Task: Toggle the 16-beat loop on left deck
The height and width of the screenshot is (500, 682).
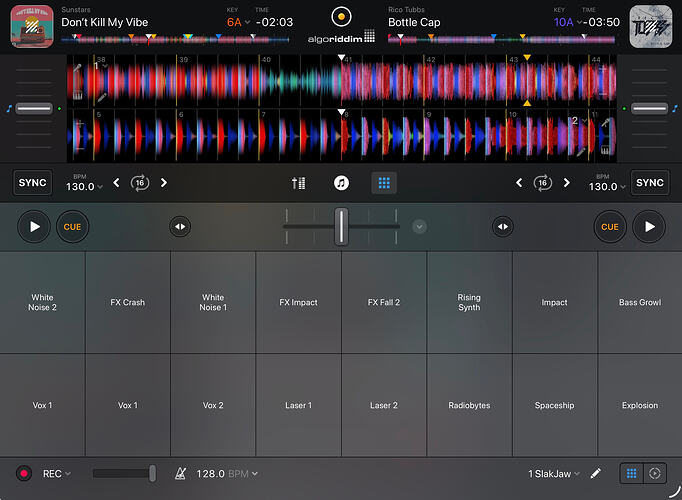Action: (140, 183)
